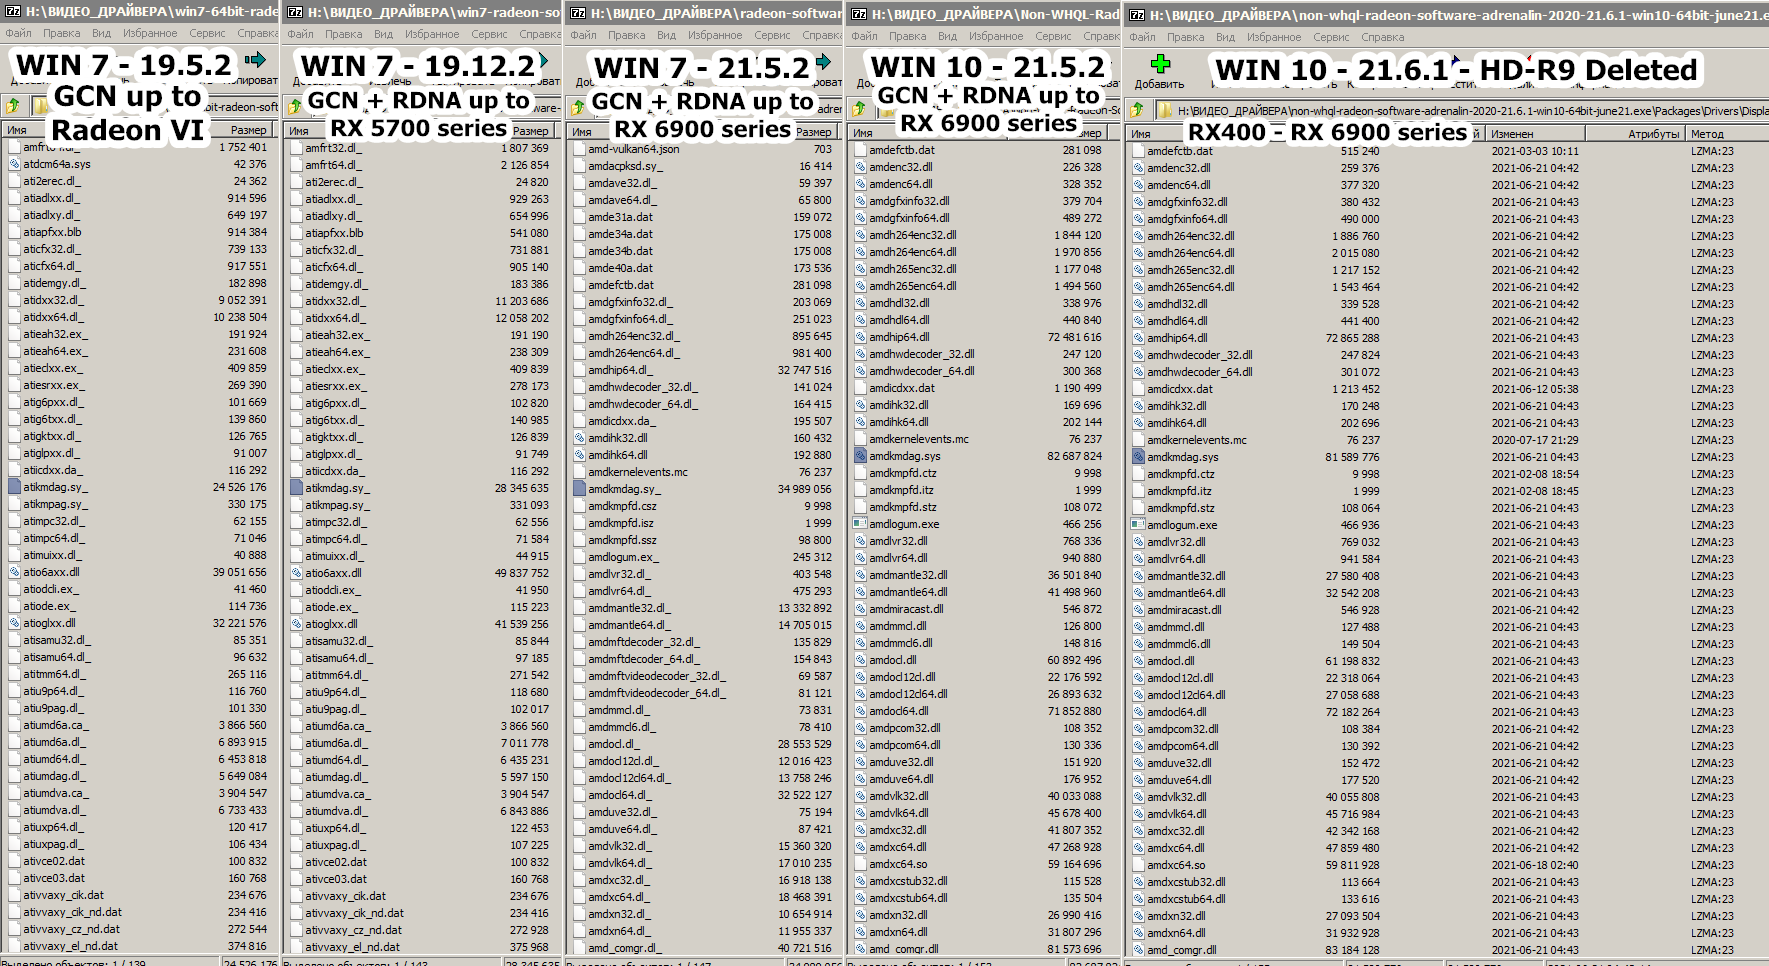Click the atiapfxx.blb file icon in the 19.5.2 window
The height and width of the screenshot is (966, 1769).
coord(14,232)
